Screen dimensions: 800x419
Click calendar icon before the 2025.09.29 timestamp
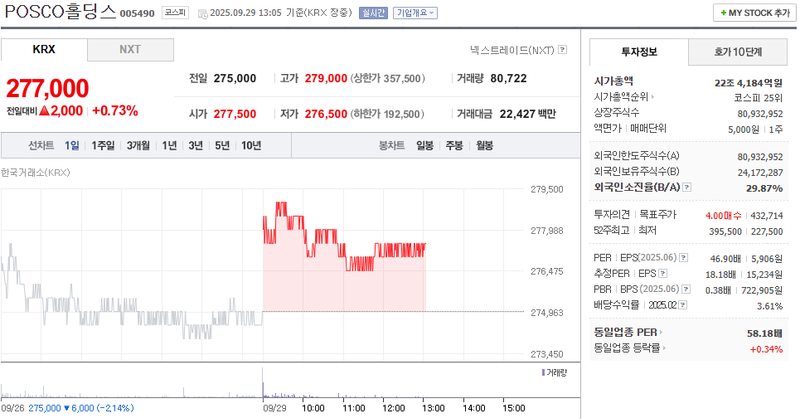coord(203,14)
